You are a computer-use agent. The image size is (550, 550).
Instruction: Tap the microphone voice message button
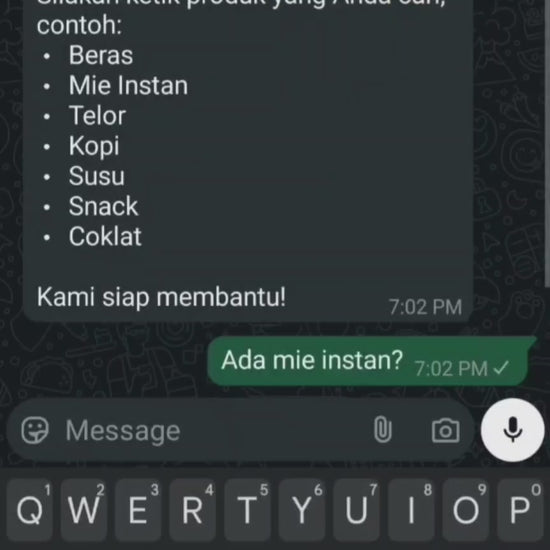click(512, 430)
